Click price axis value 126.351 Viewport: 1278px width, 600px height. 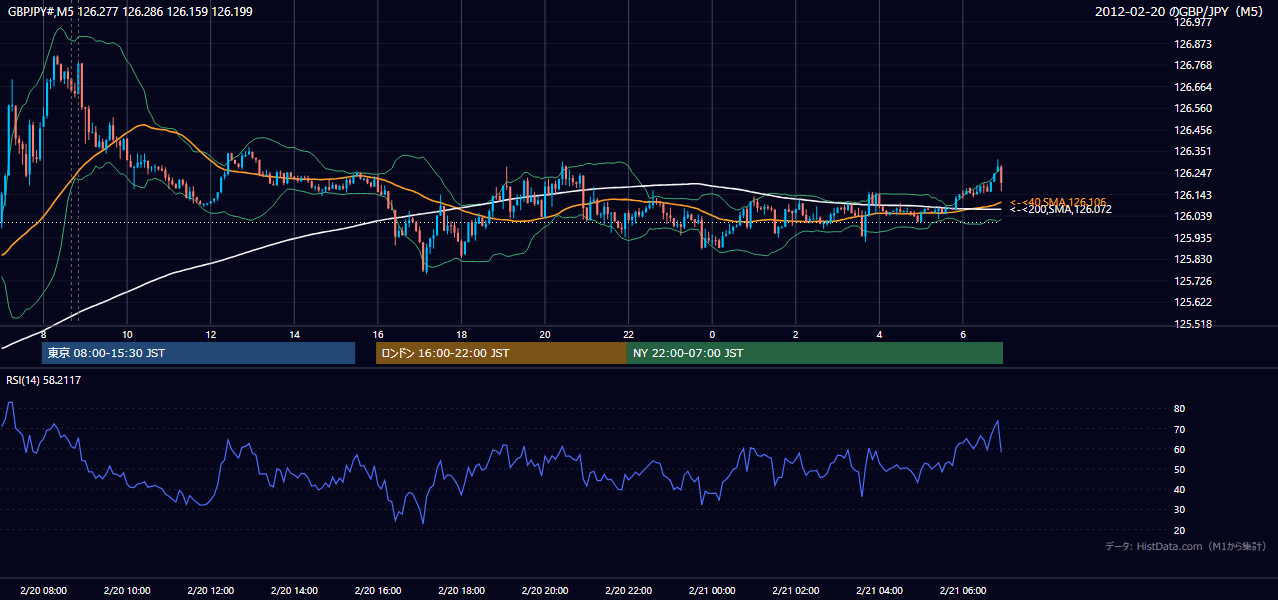(1193, 152)
